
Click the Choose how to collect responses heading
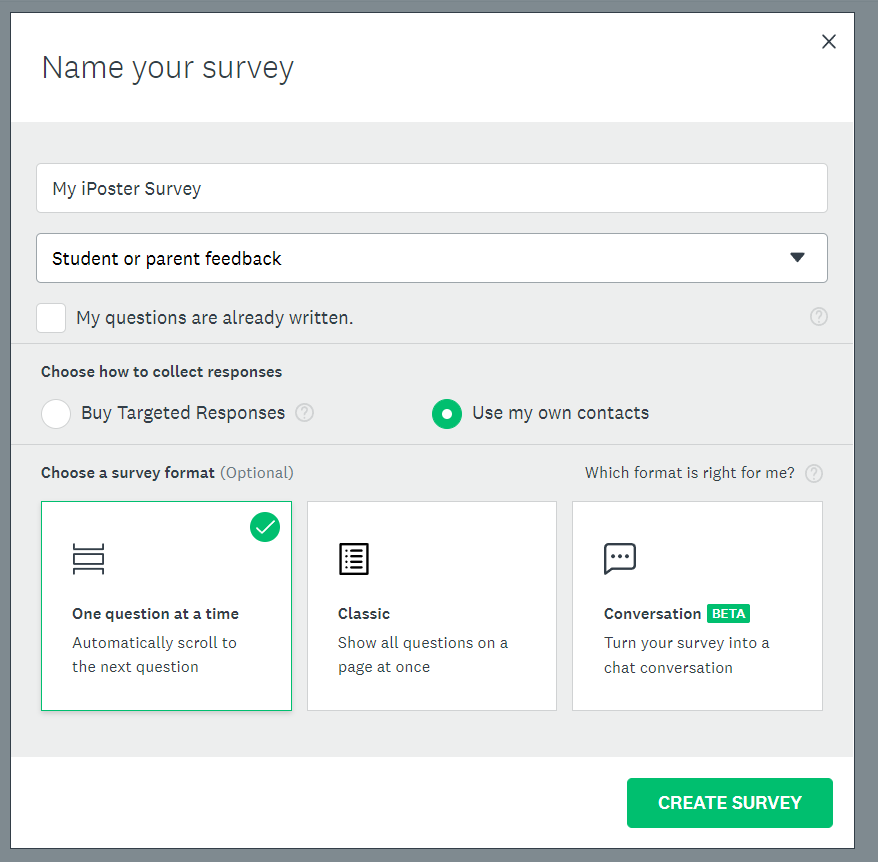pyautogui.click(x=161, y=372)
